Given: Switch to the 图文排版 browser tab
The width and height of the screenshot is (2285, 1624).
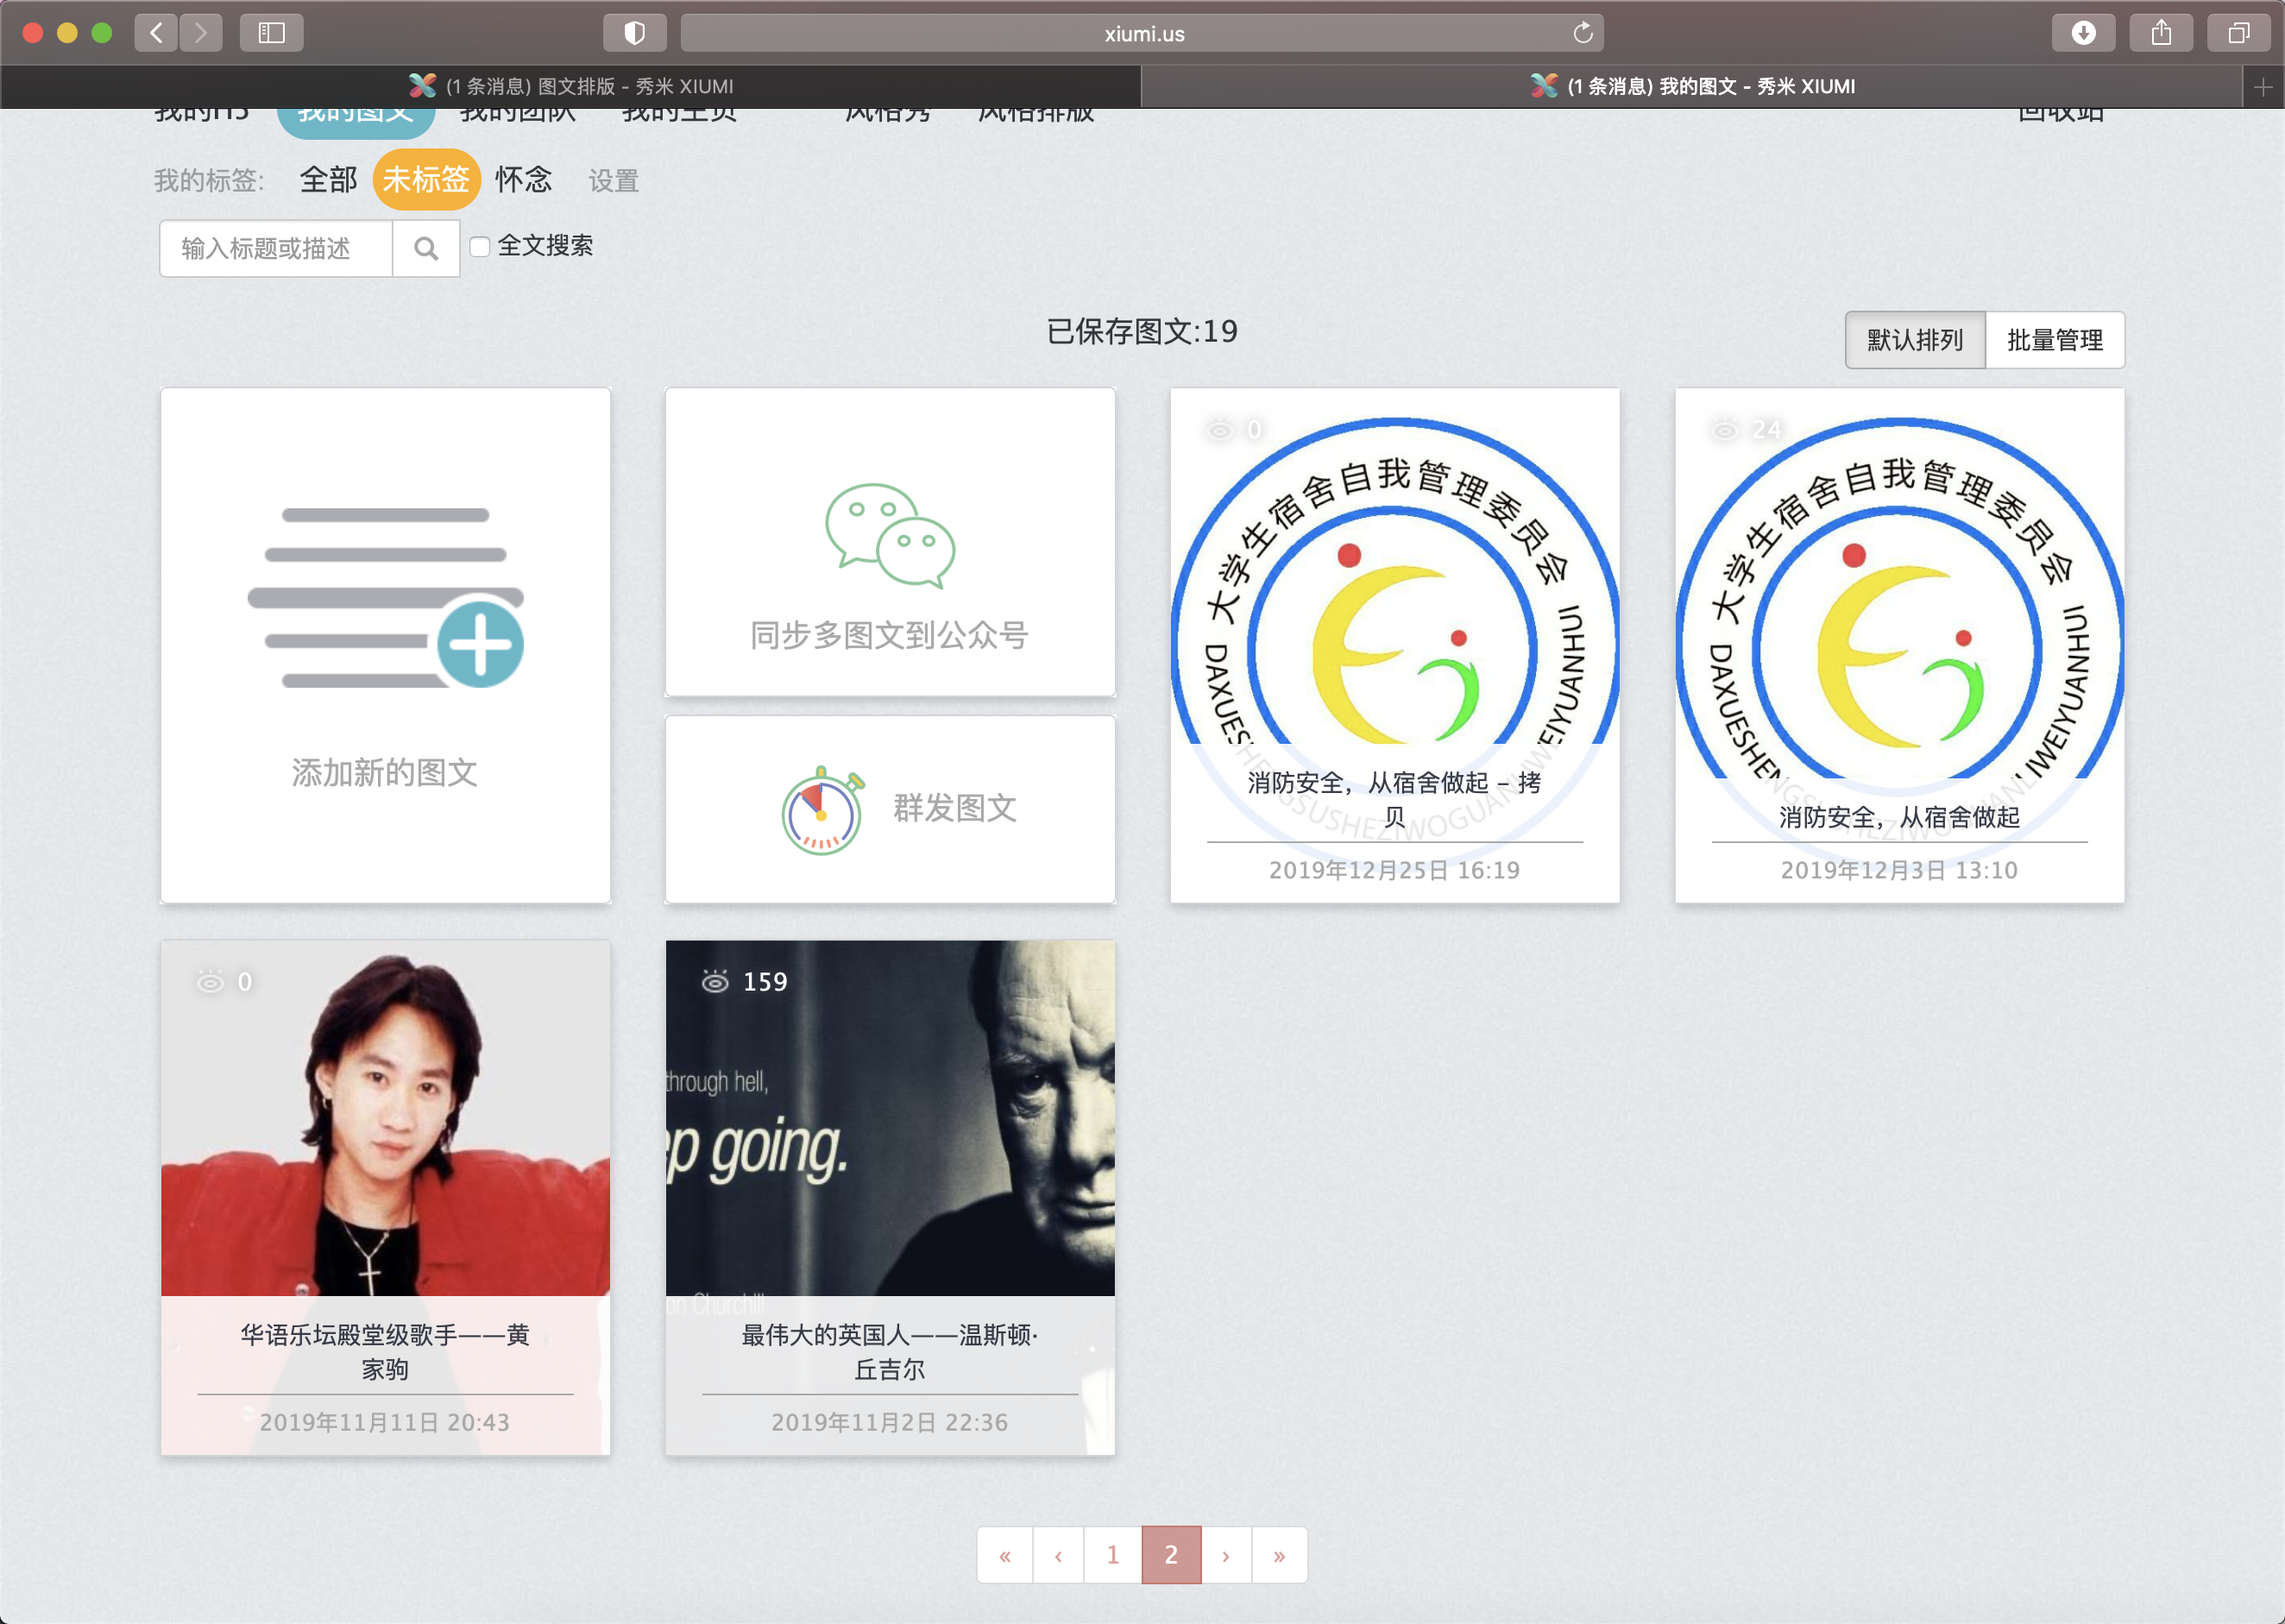Looking at the screenshot, I should click(x=571, y=86).
